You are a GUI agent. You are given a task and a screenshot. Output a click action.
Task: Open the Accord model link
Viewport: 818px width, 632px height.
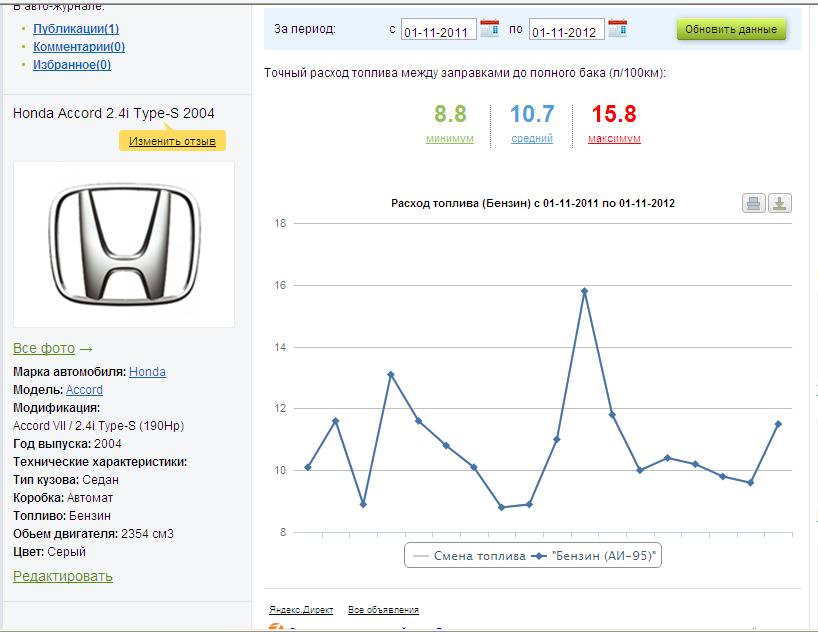(84, 390)
